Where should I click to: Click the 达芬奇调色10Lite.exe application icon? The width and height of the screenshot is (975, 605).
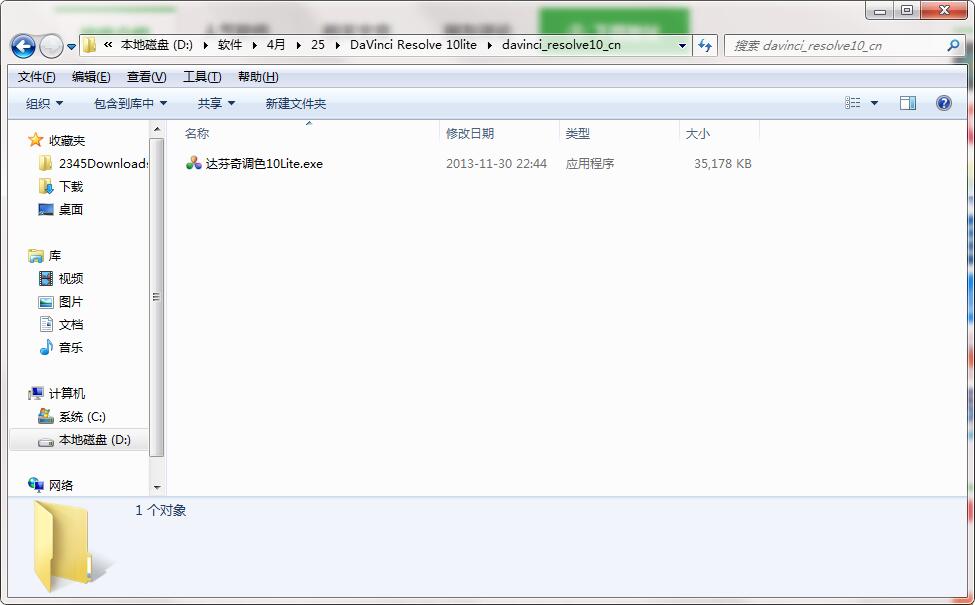[x=193, y=163]
